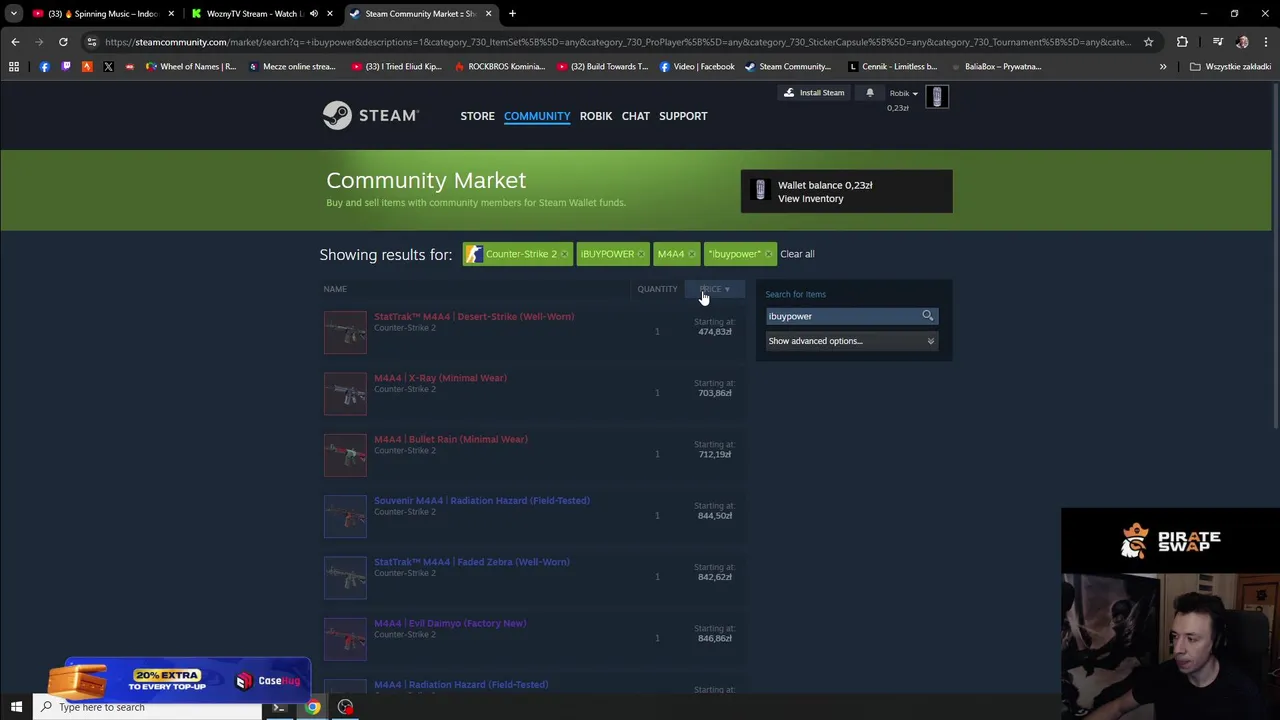Sort results by QUANTITY column
This screenshot has height=720, width=1280.
click(x=657, y=289)
